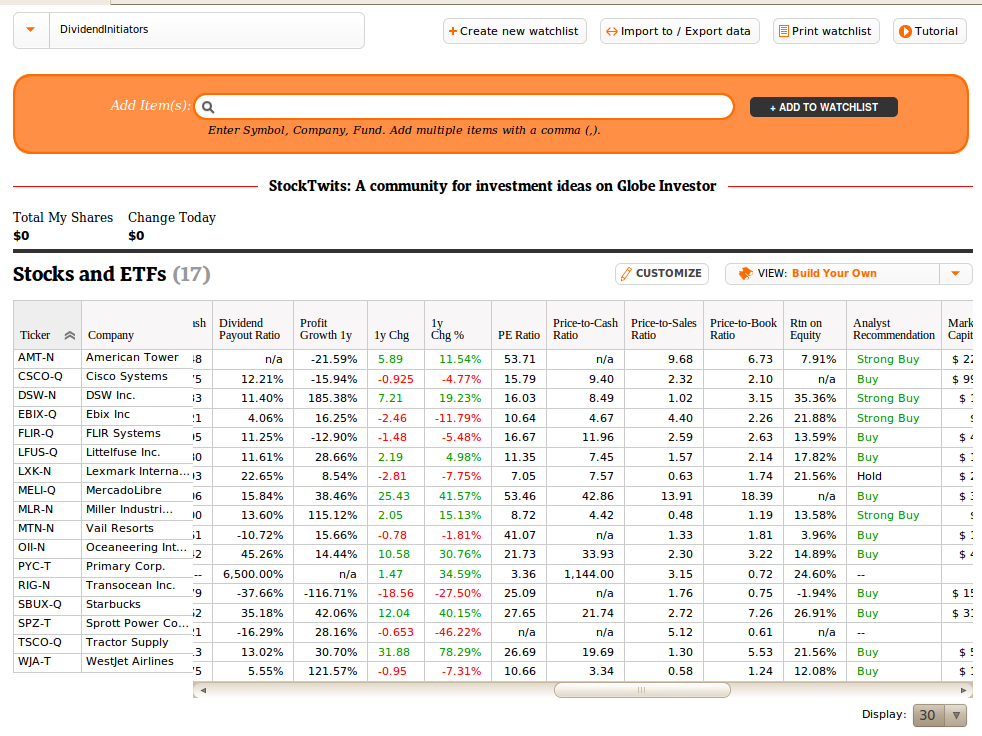Click the CUSTOMIZE button with pencil
This screenshot has width=982, height=736.
(661, 274)
